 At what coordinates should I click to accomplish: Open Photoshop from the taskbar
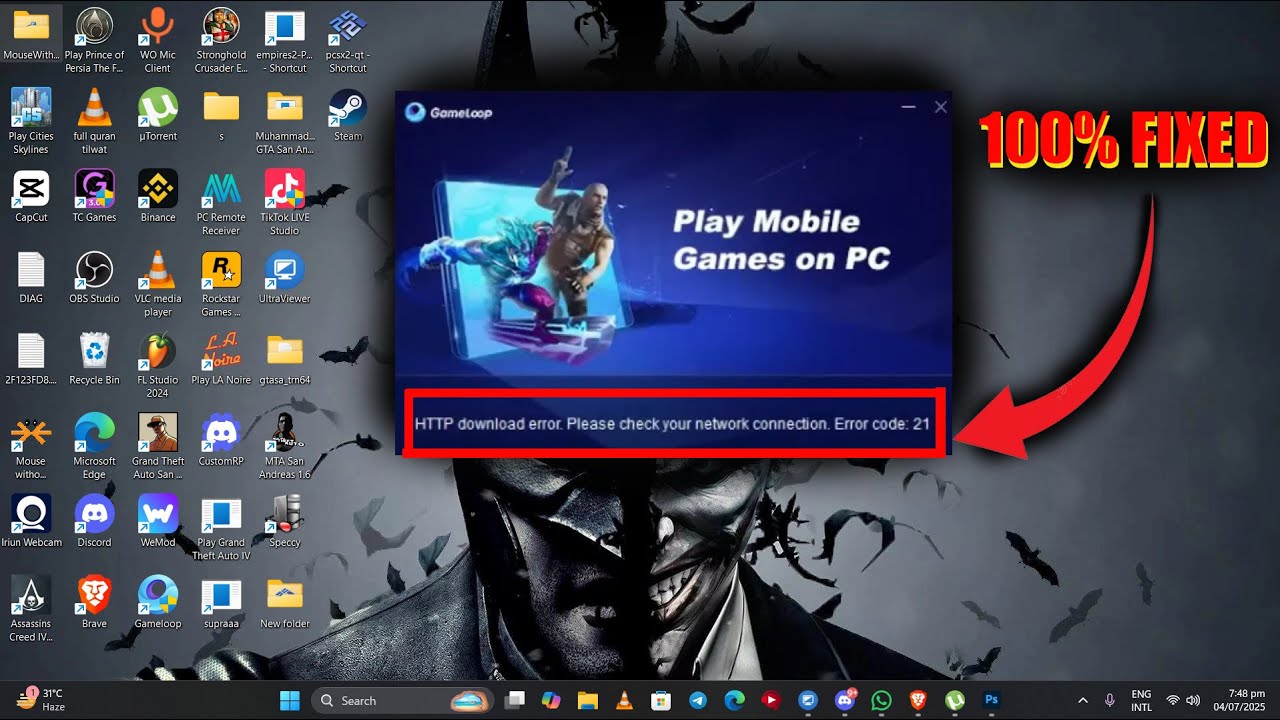pos(991,700)
